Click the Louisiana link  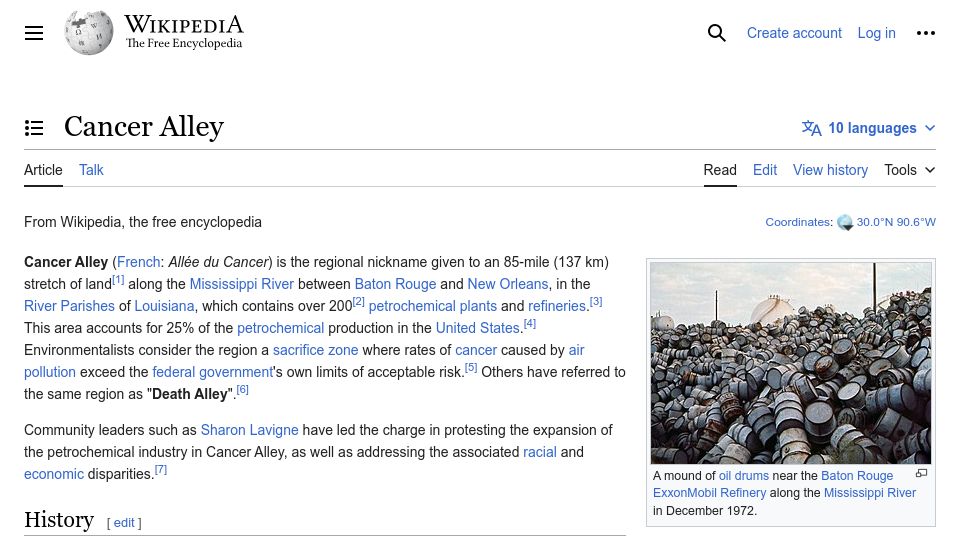pos(164,306)
